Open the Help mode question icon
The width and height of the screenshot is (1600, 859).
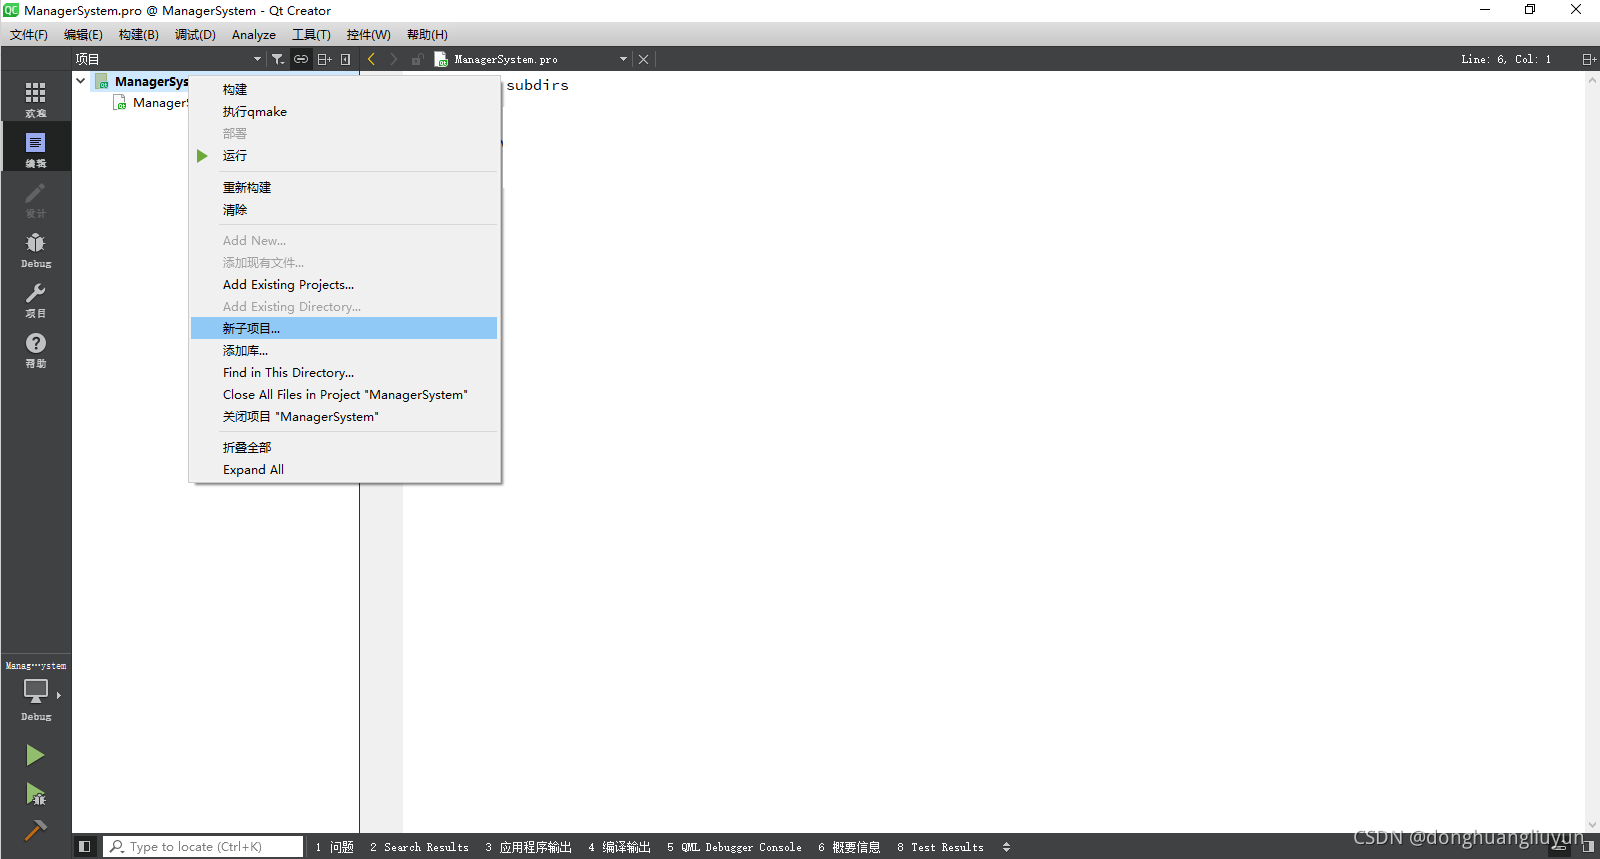36,348
